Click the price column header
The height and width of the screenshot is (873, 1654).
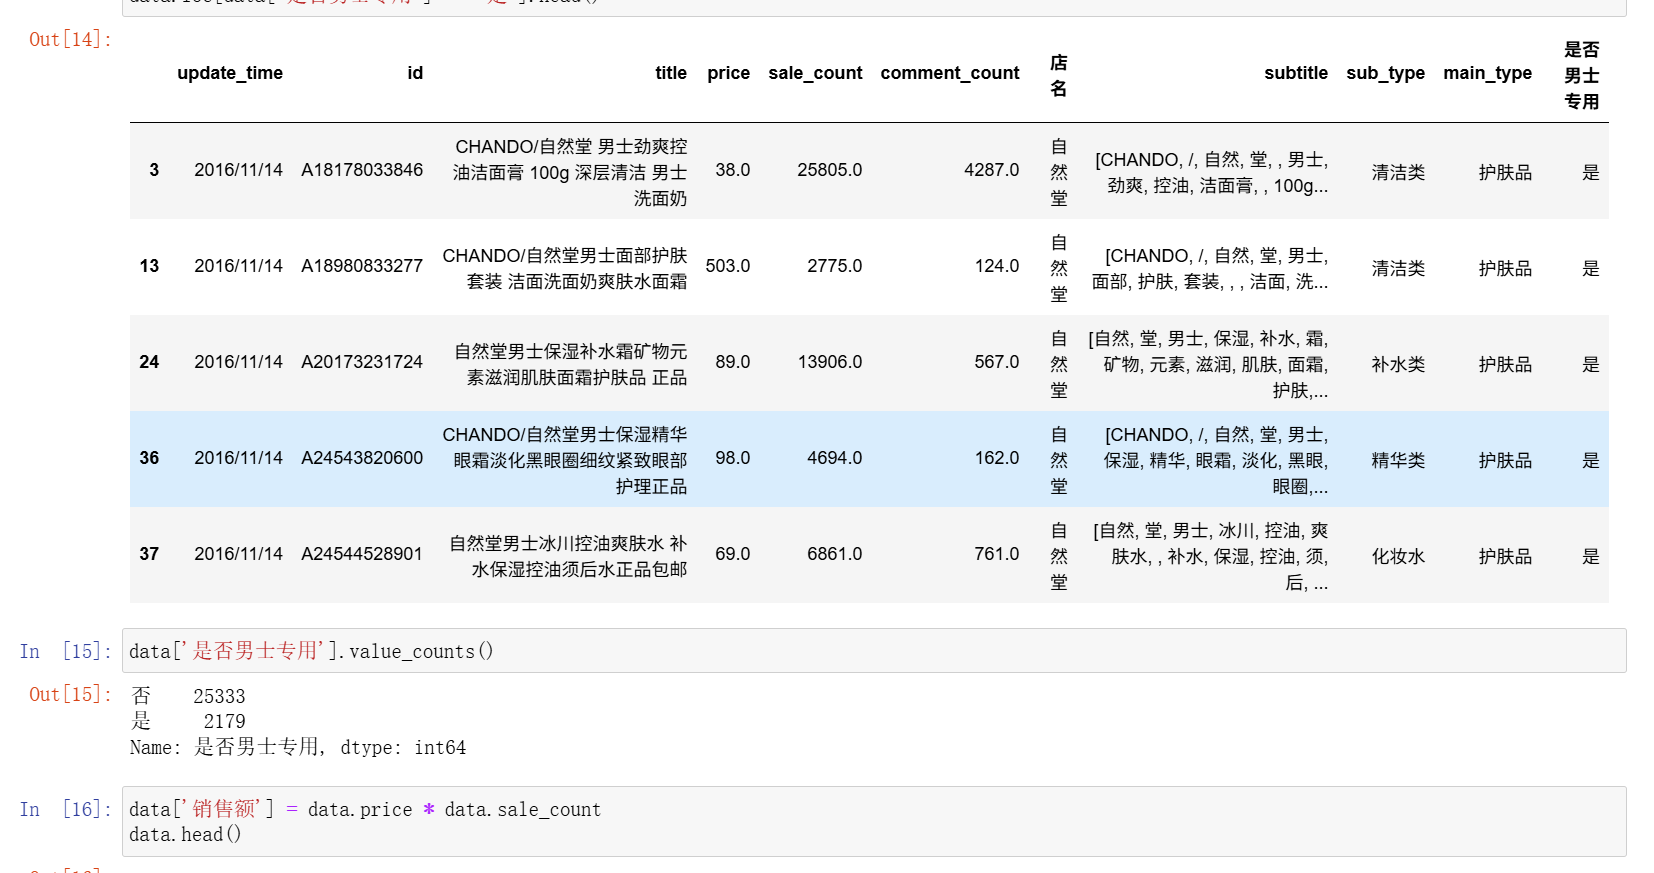point(728,73)
